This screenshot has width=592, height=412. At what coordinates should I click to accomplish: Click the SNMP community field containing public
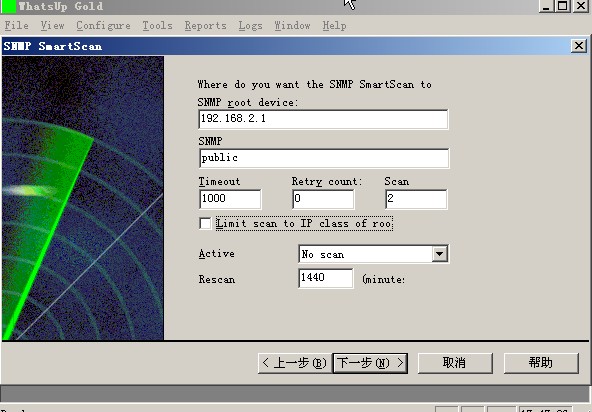click(x=324, y=158)
